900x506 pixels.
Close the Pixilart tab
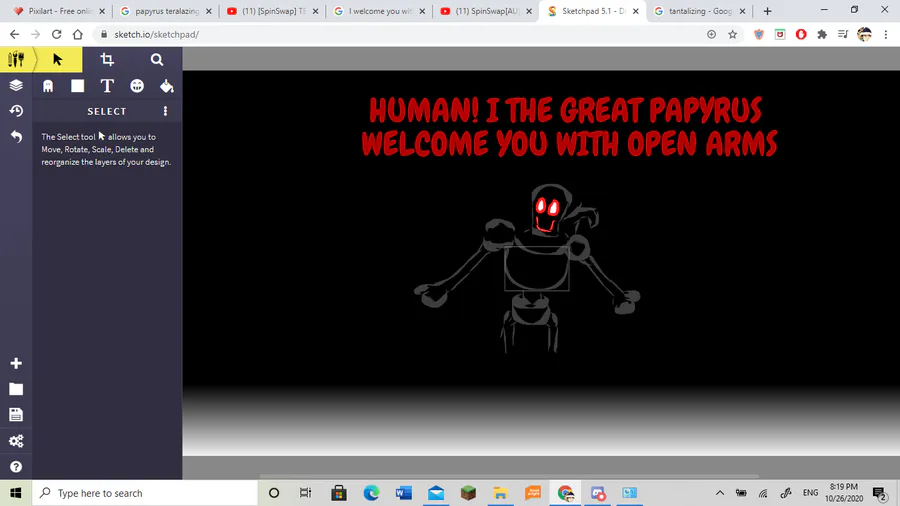[102, 11]
